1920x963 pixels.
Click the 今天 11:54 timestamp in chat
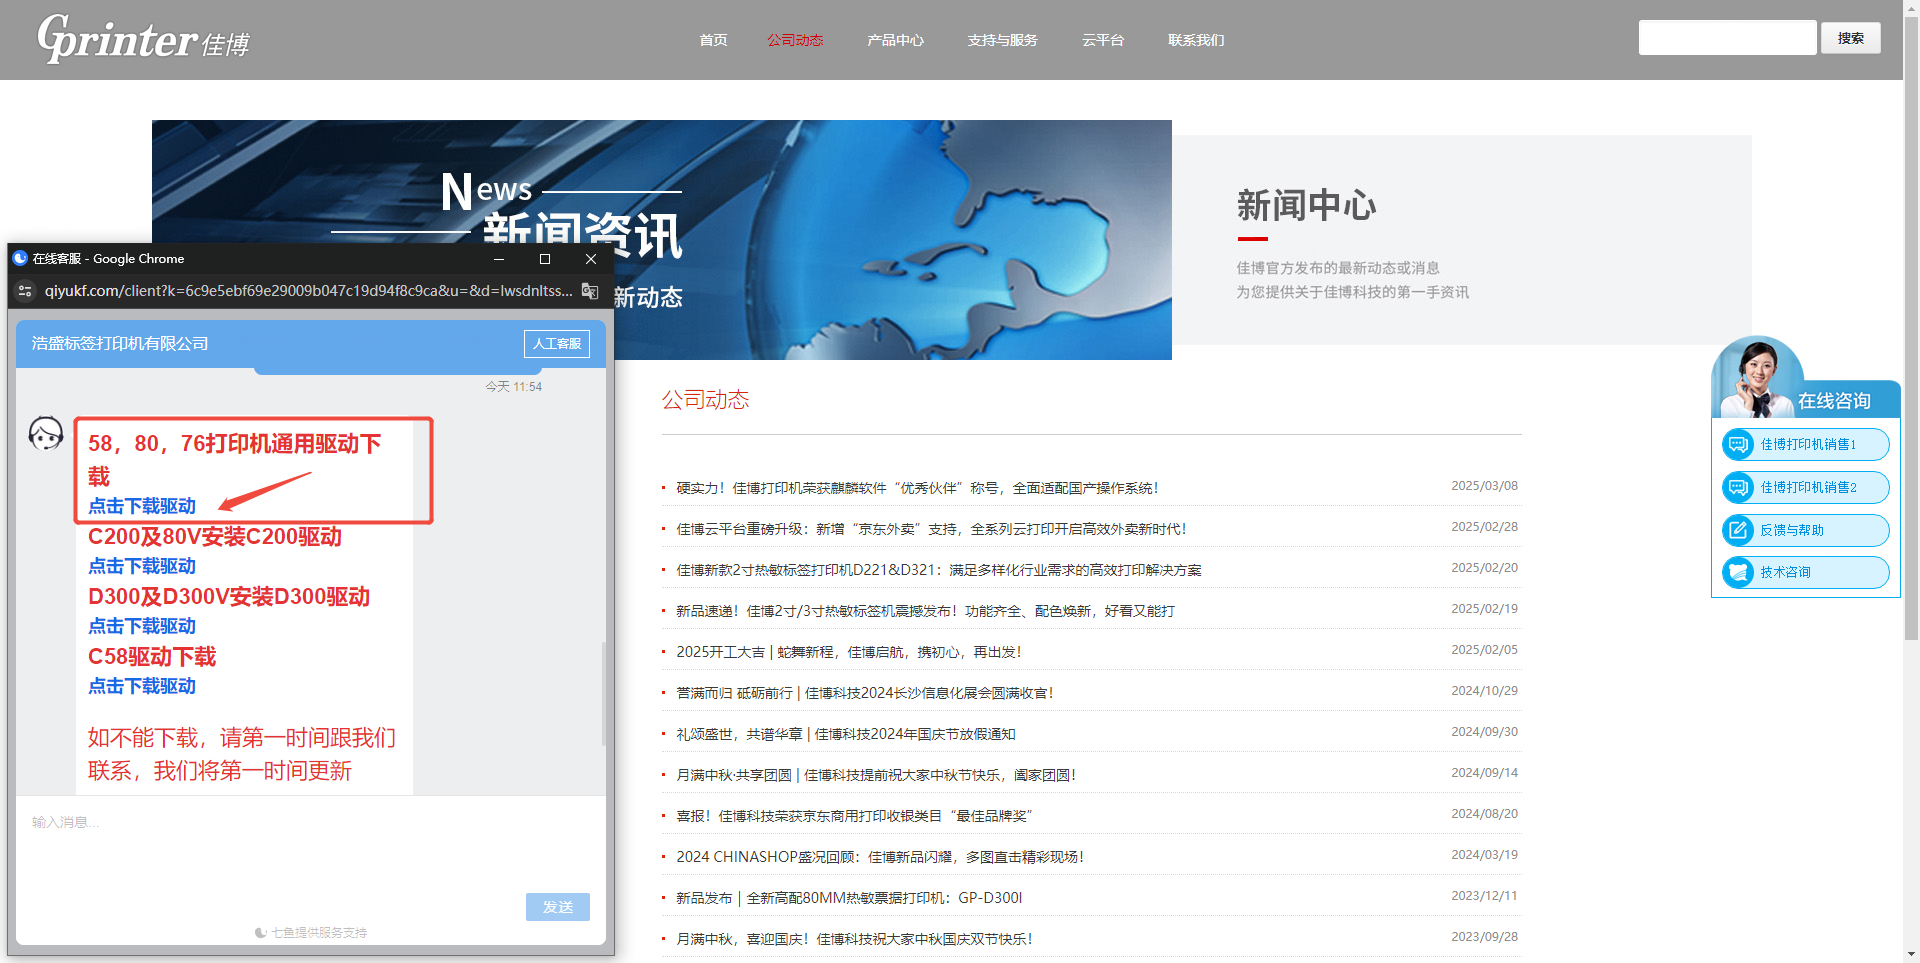click(513, 386)
